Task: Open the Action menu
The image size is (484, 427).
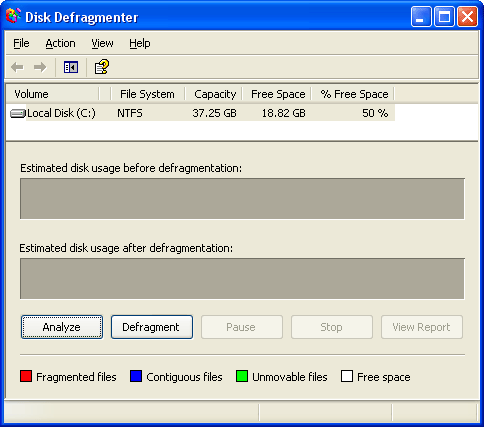Action: (x=60, y=43)
